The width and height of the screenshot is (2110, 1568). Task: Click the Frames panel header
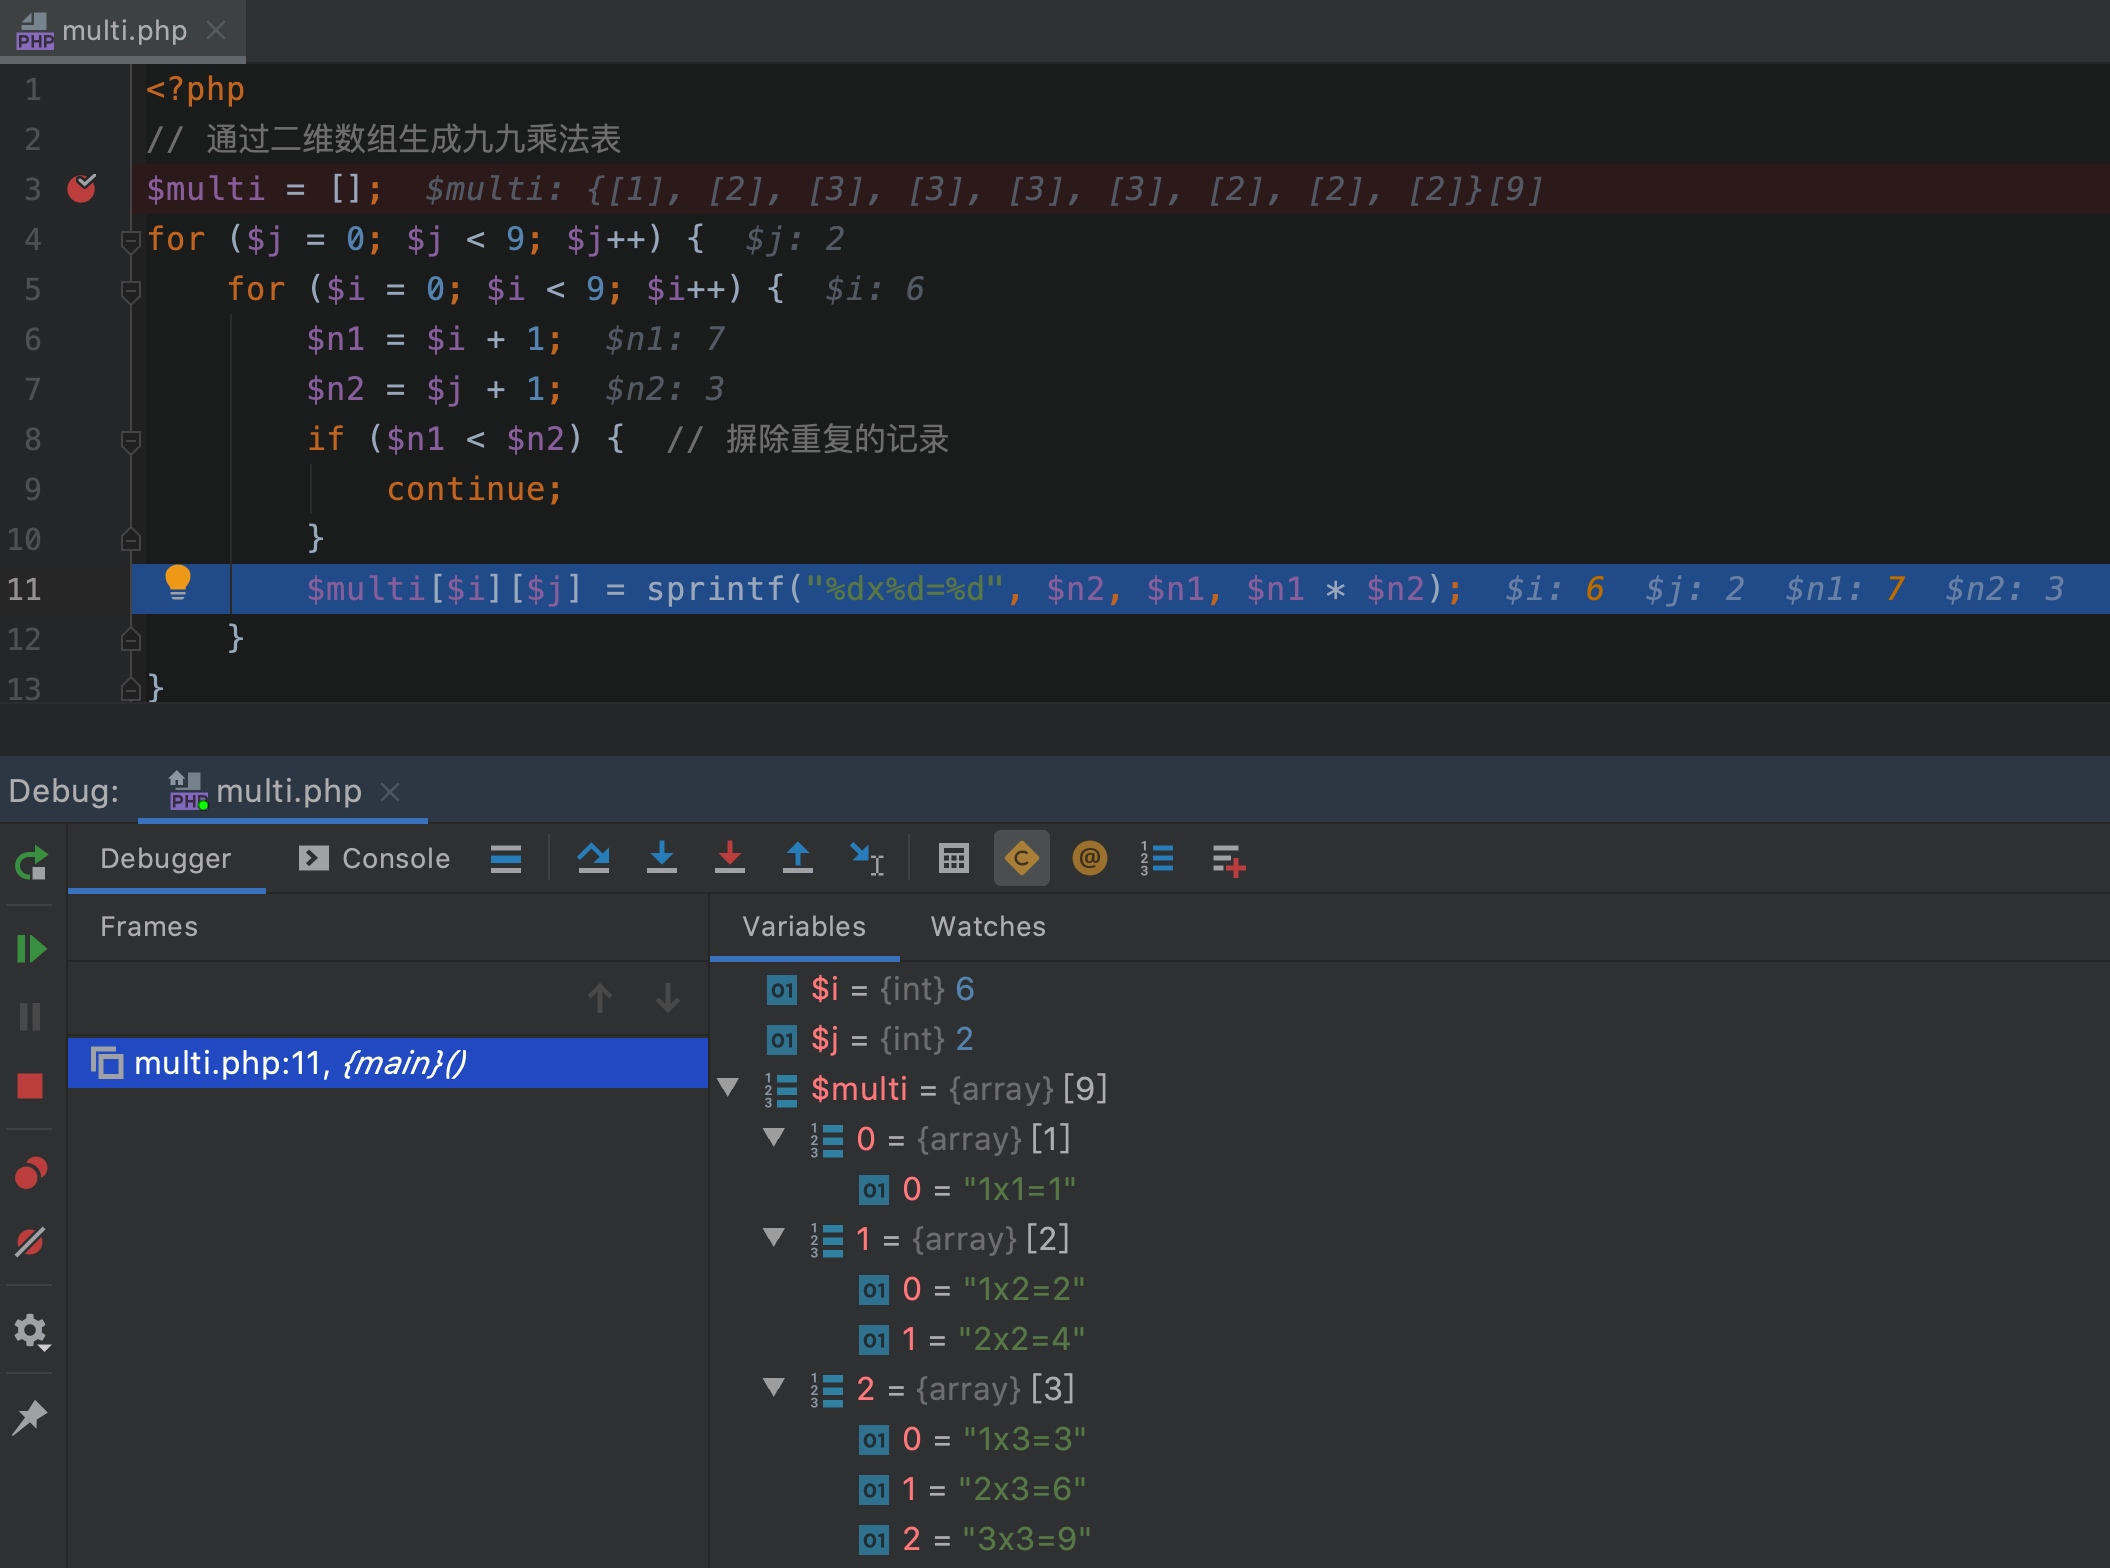[x=149, y=927]
